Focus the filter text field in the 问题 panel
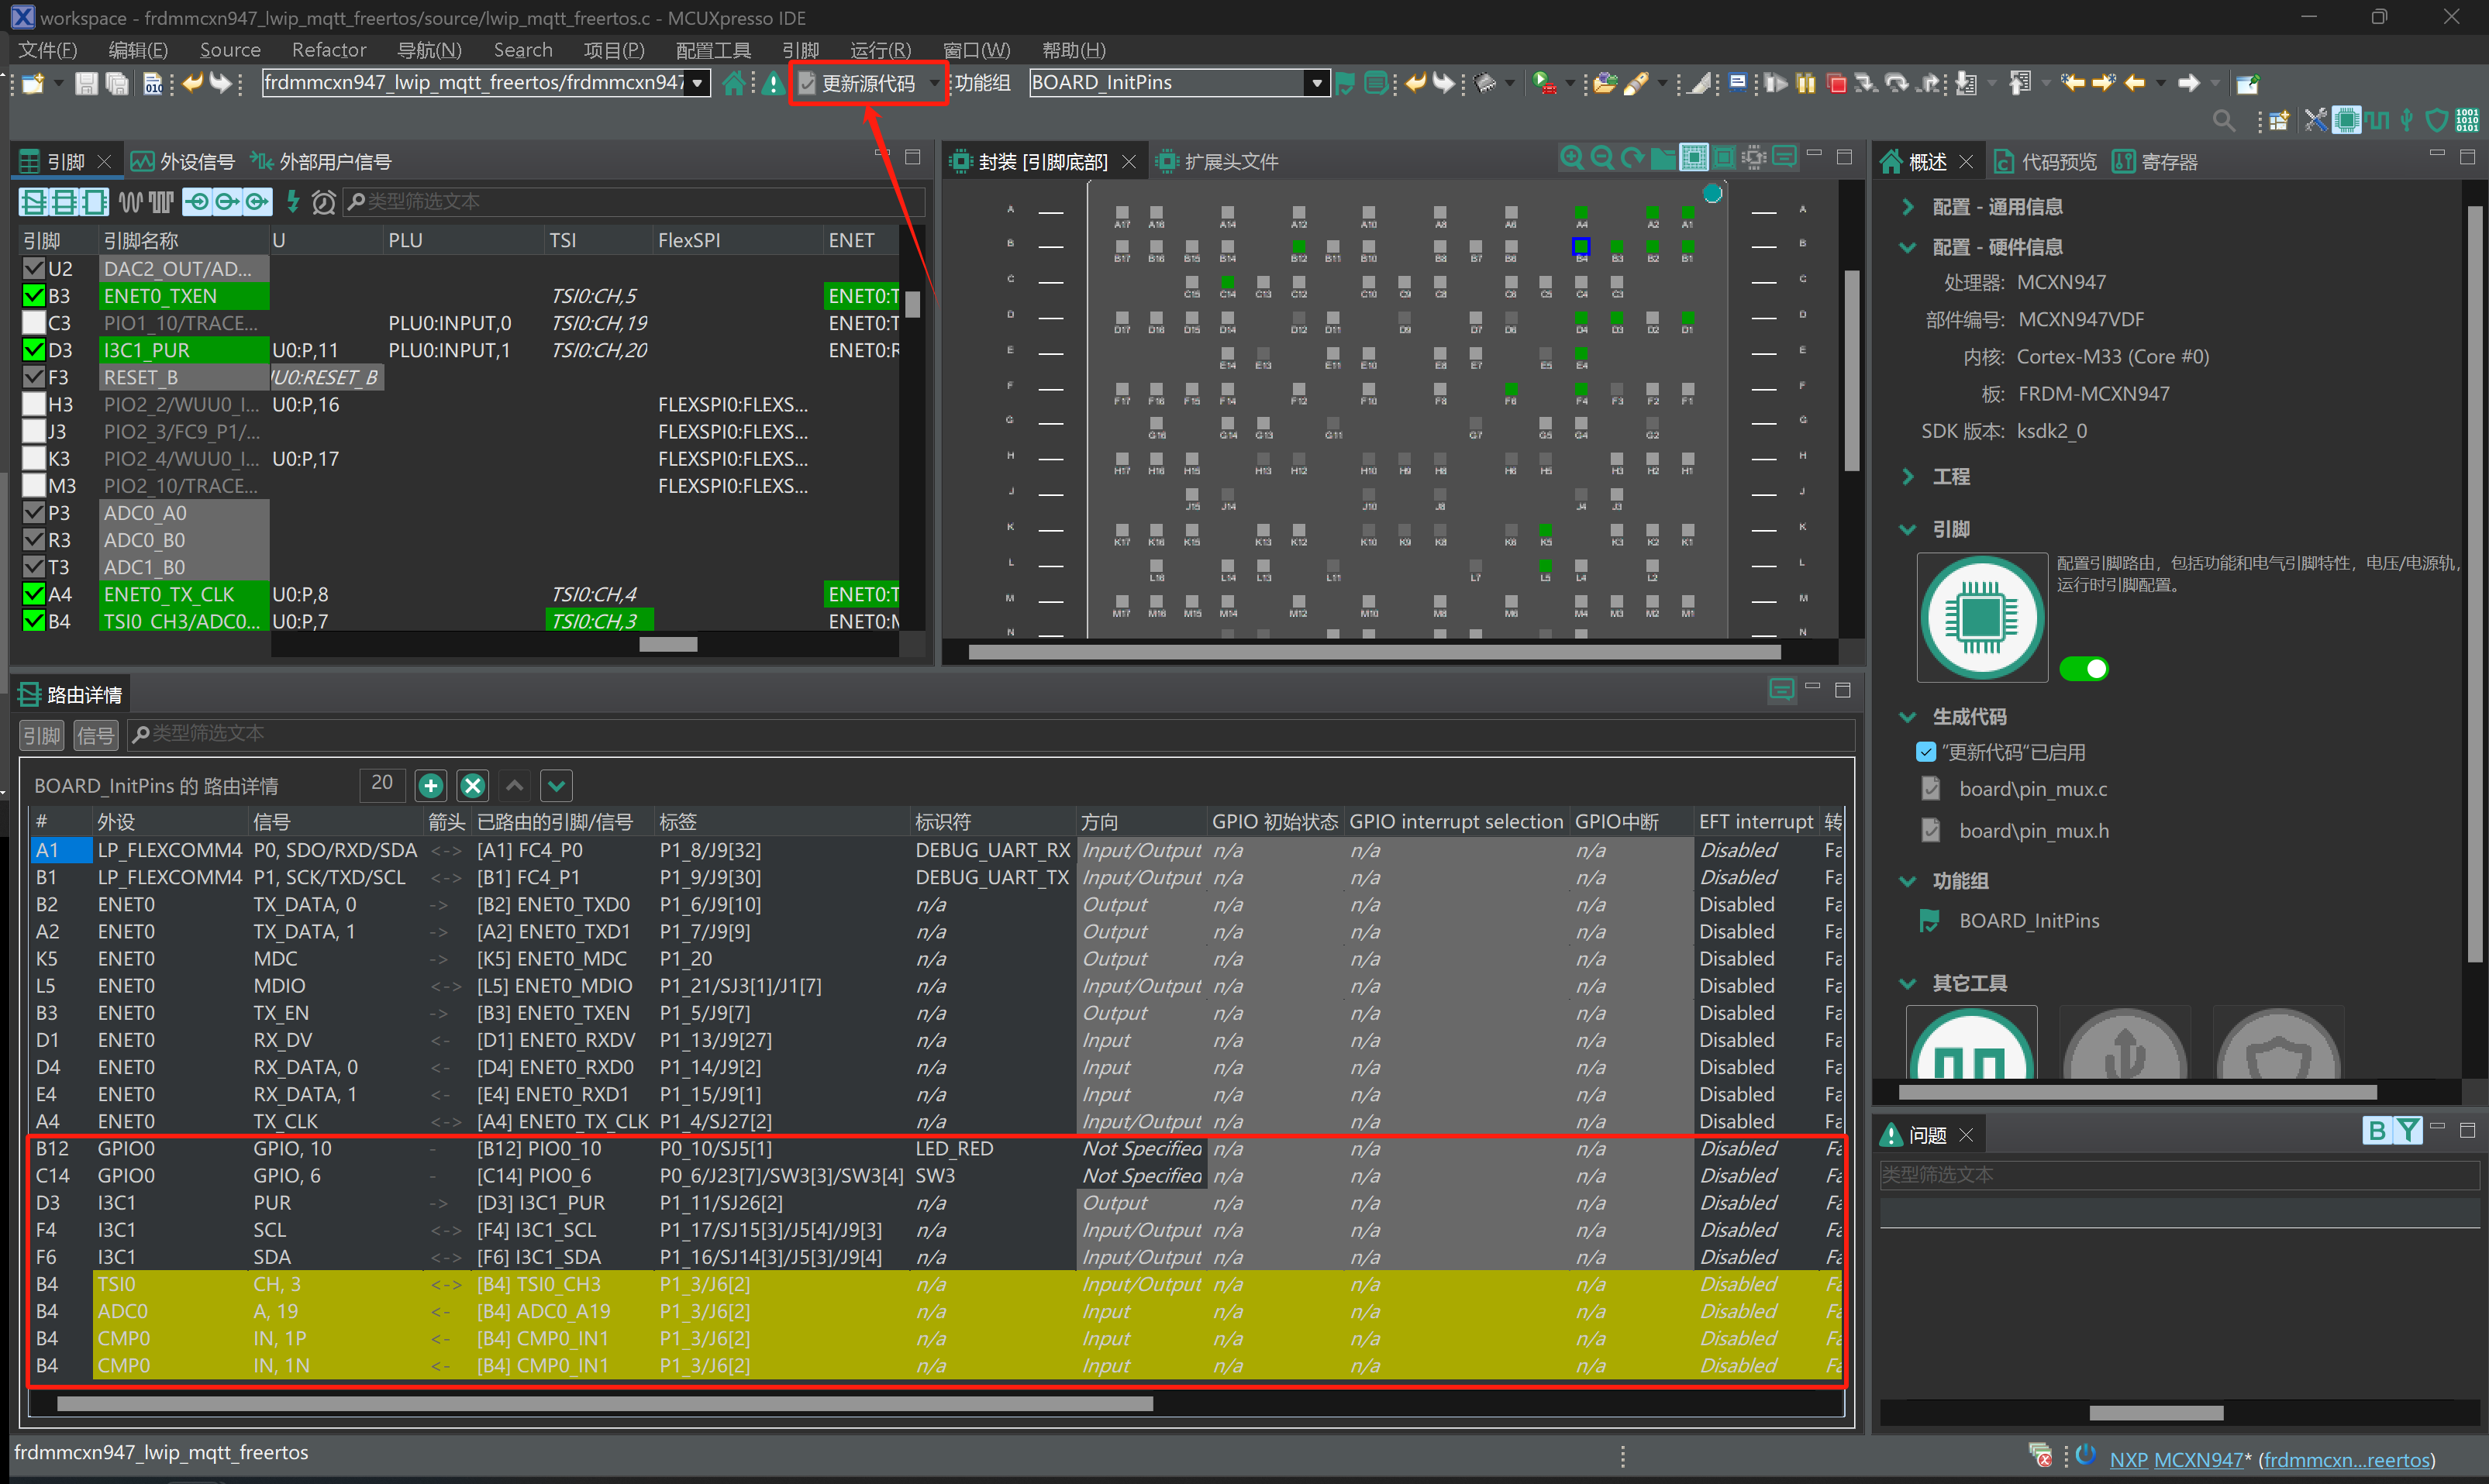The width and height of the screenshot is (2489, 1484). (2178, 1174)
